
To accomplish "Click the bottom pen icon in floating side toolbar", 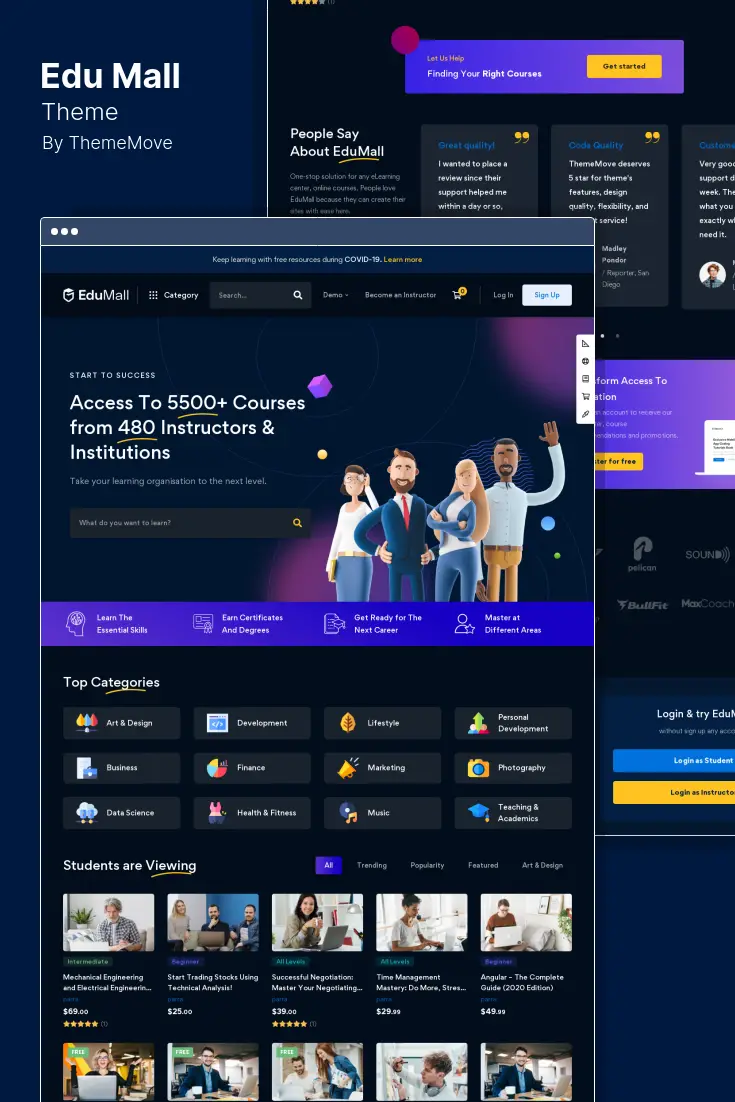I will point(585,414).
